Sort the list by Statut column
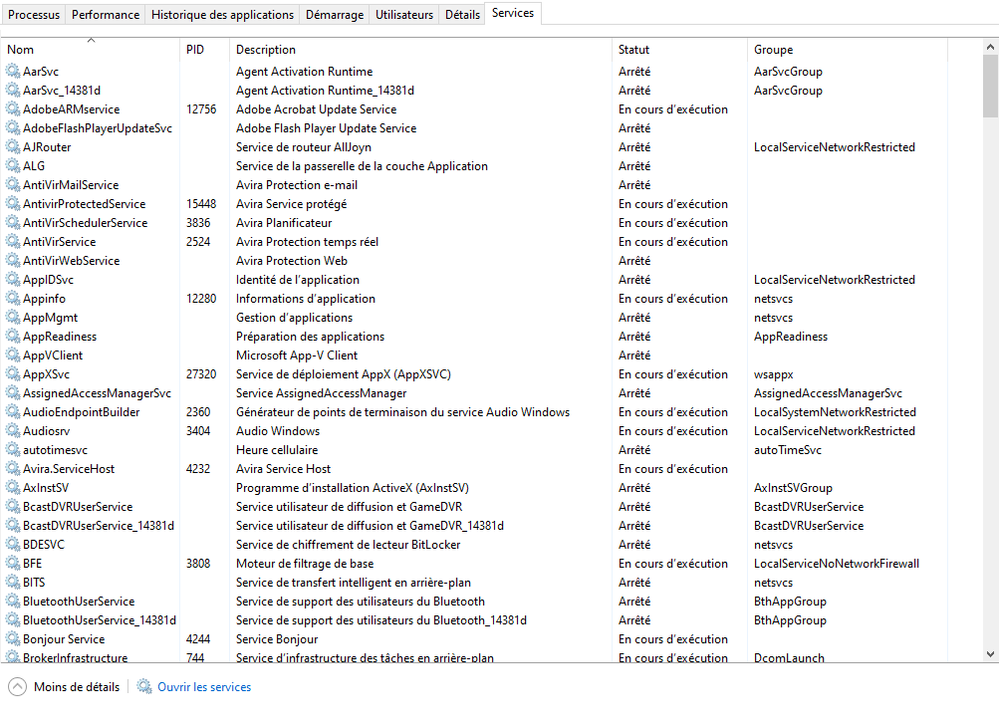The width and height of the screenshot is (999, 711). point(634,50)
